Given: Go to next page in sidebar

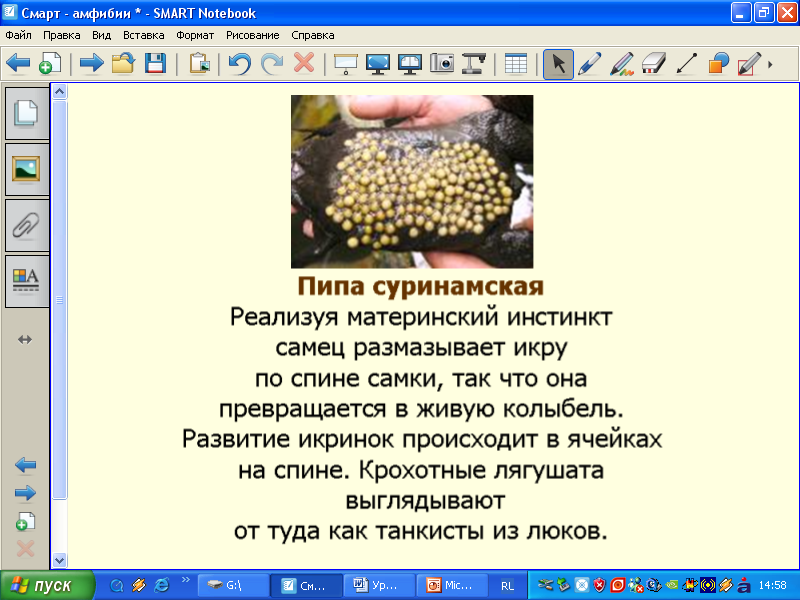Looking at the screenshot, I should [26, 493].
